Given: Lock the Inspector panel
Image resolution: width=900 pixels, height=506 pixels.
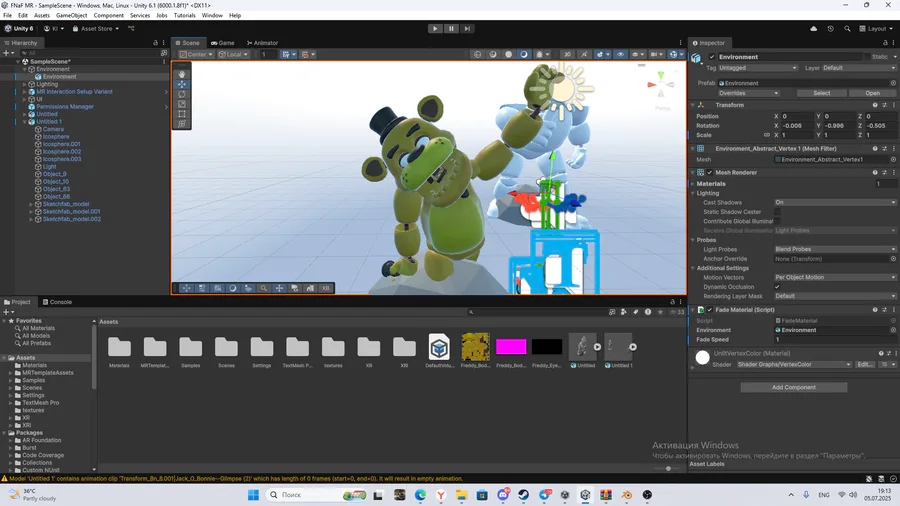Looking at the screenshot, I should (885, 43).
